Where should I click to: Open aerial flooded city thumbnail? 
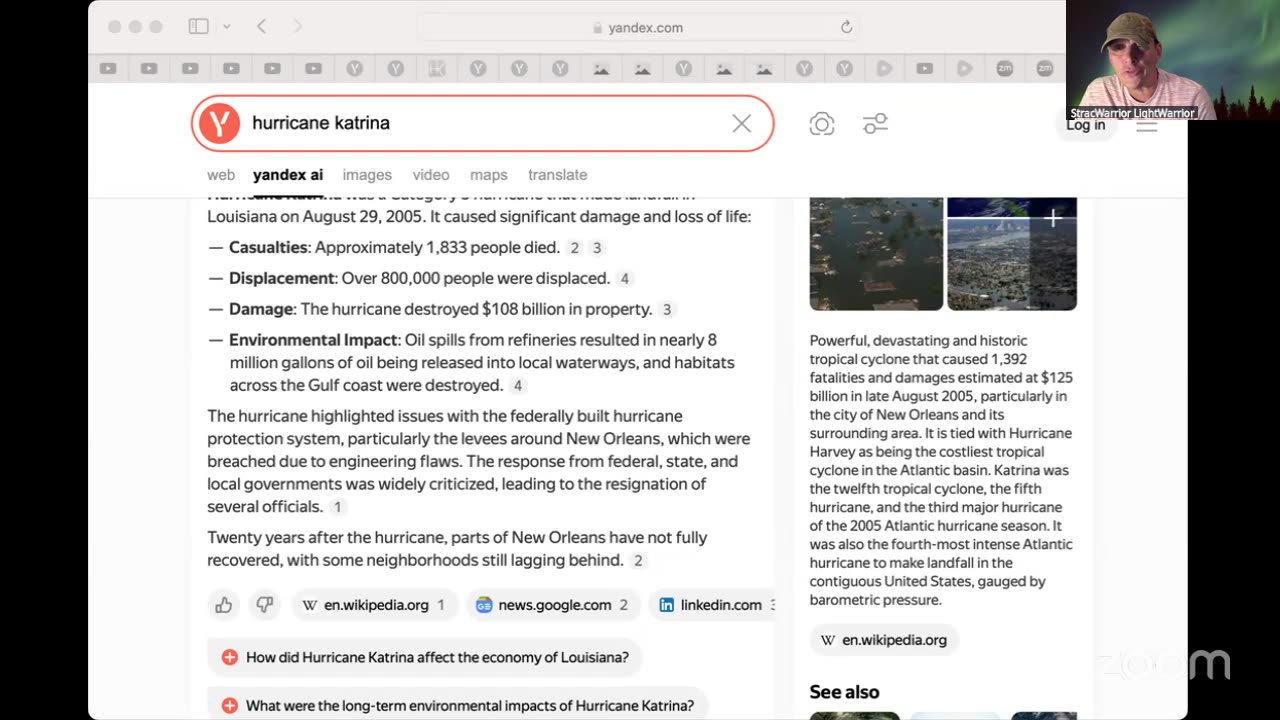point(1012,265)
